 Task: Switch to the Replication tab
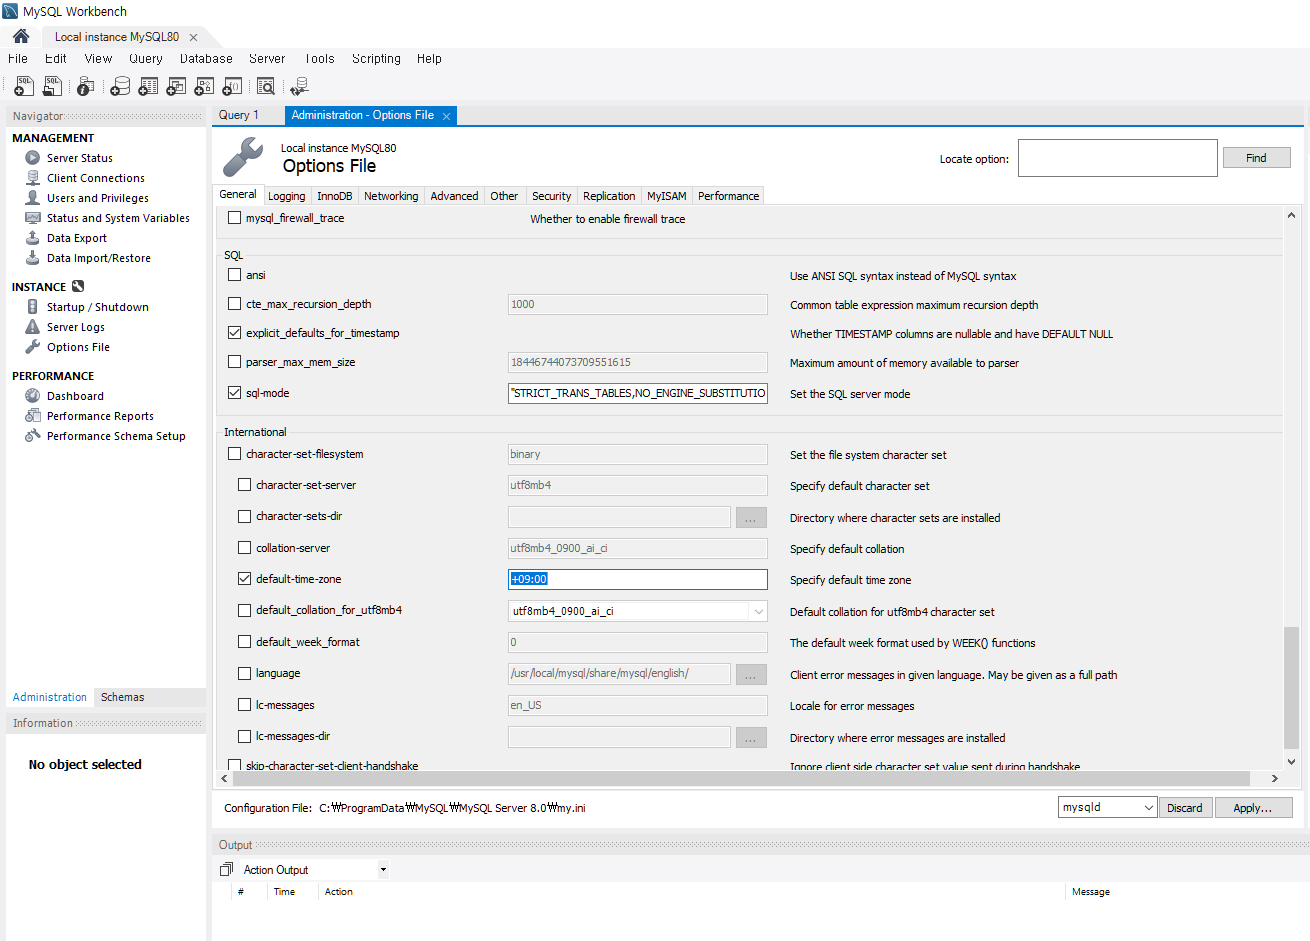609,196
